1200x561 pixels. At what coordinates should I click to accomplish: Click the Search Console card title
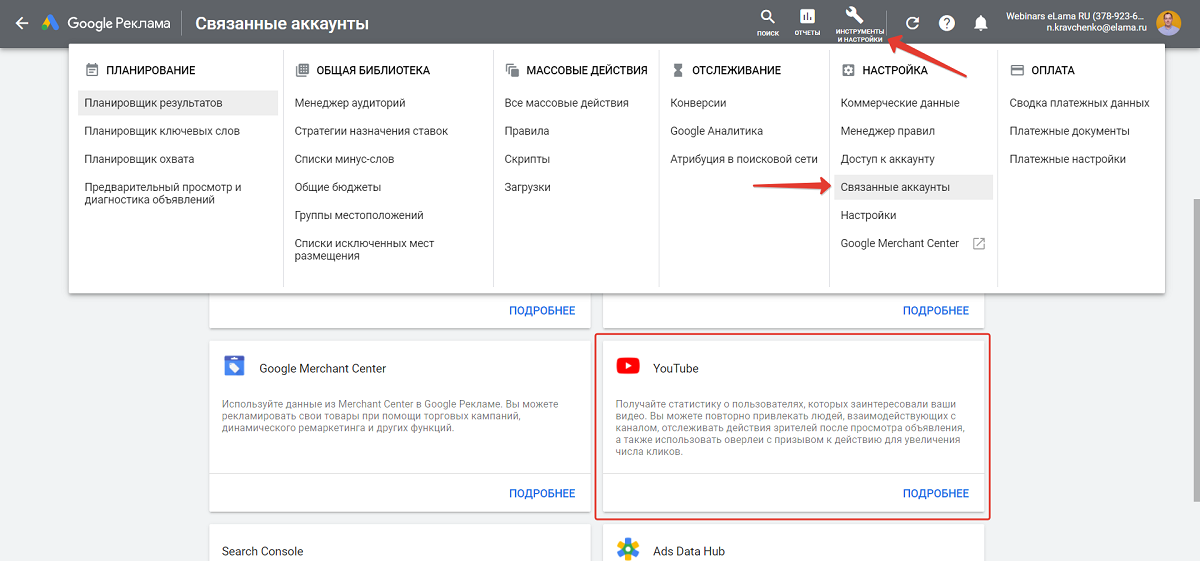tap(262, 551)
